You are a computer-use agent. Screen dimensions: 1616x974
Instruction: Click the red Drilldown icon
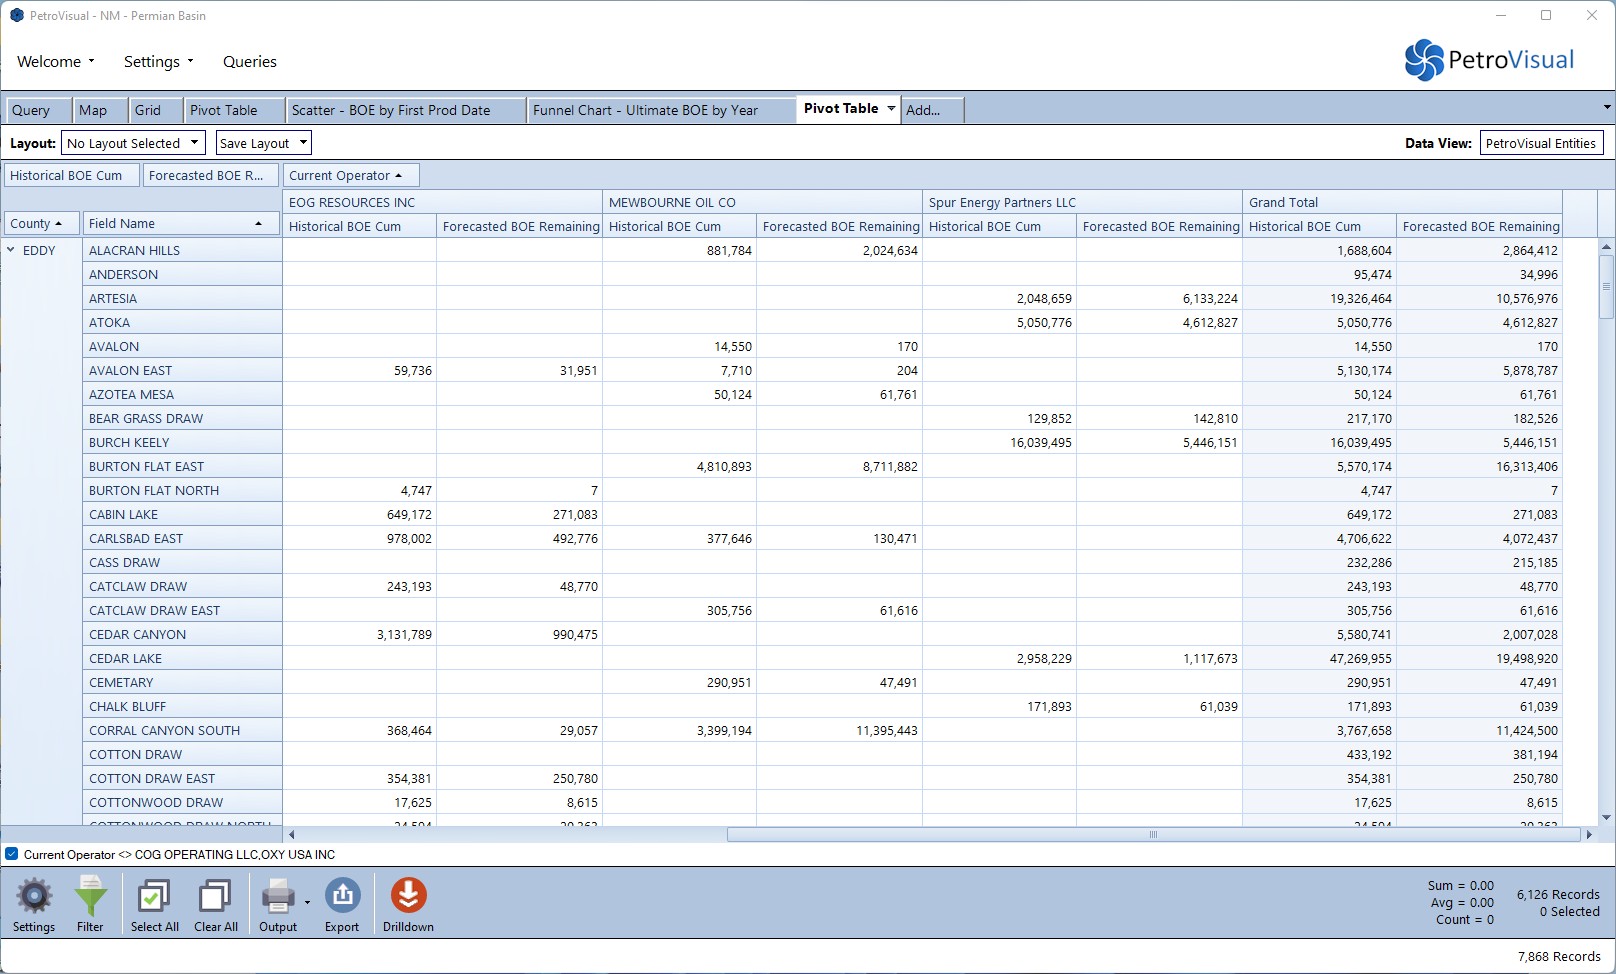[x=408, y=896]
